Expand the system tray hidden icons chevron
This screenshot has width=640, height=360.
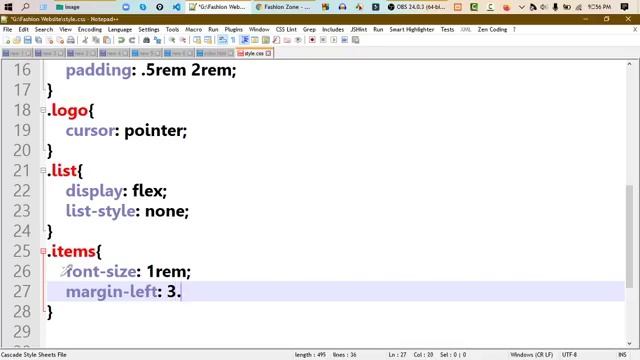click(x=521, y=7)
